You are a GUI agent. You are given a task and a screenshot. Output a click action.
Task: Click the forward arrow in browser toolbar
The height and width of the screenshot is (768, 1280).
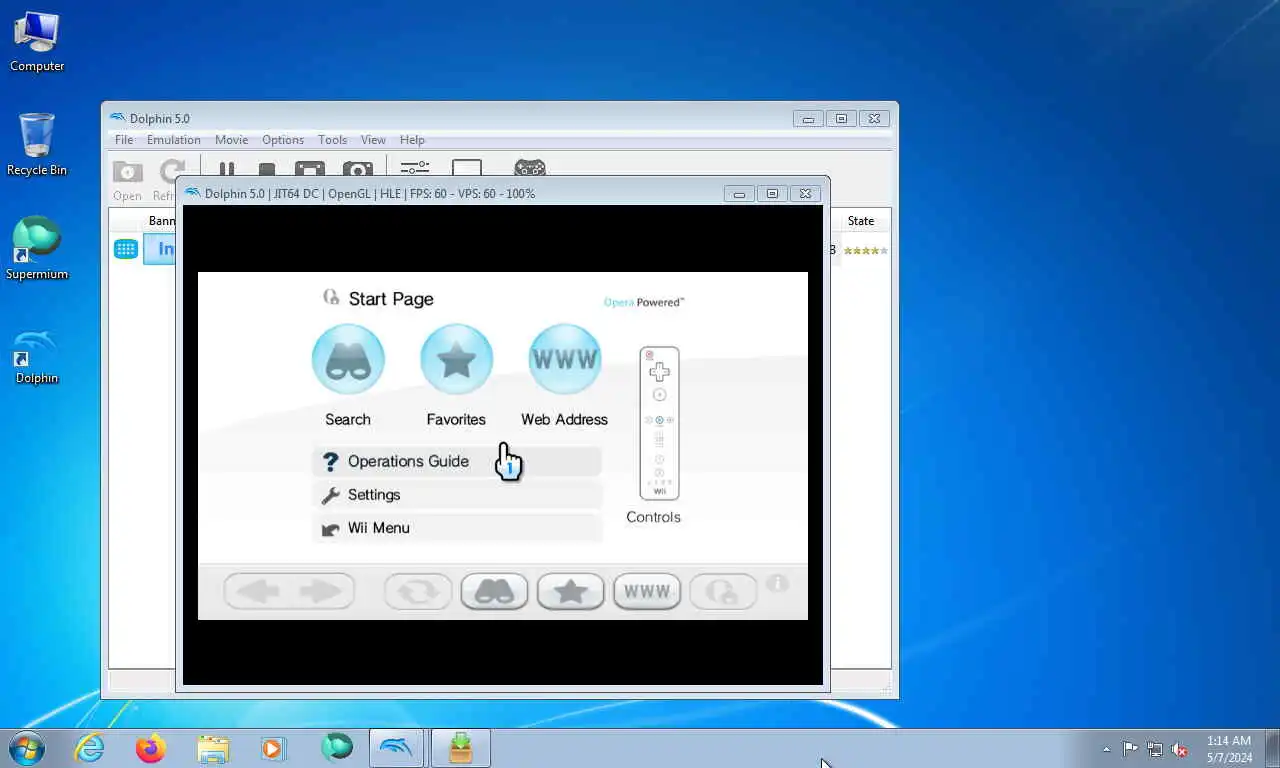tap(321, 591)
